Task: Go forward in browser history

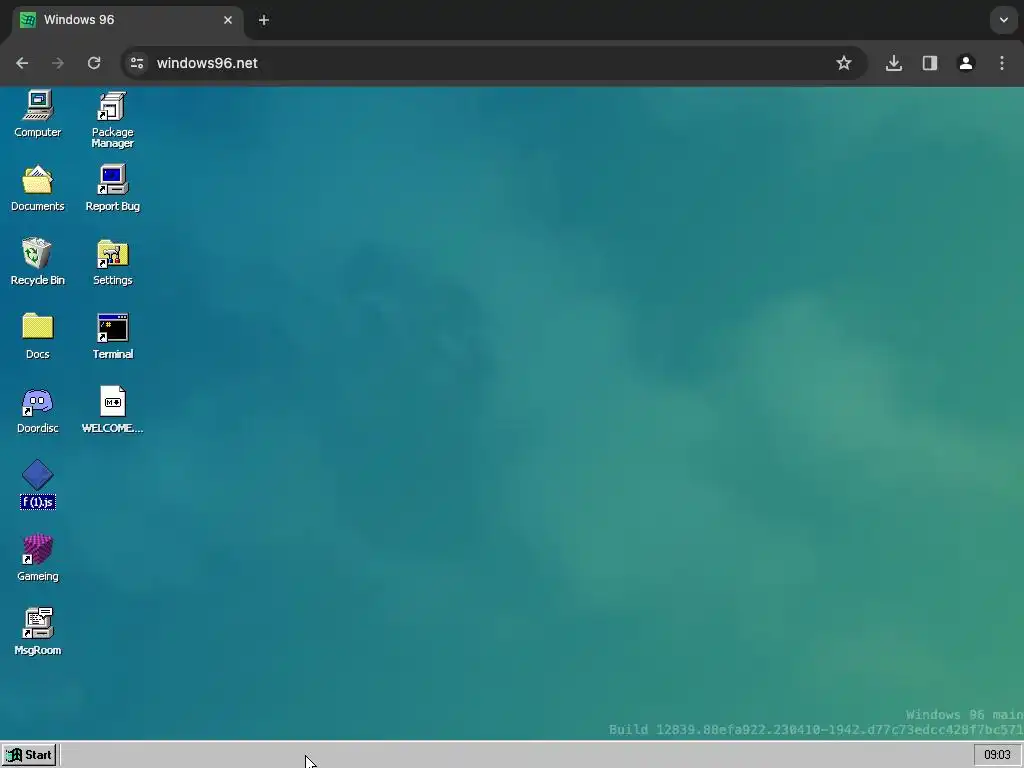Action: [x=58, y=63]
